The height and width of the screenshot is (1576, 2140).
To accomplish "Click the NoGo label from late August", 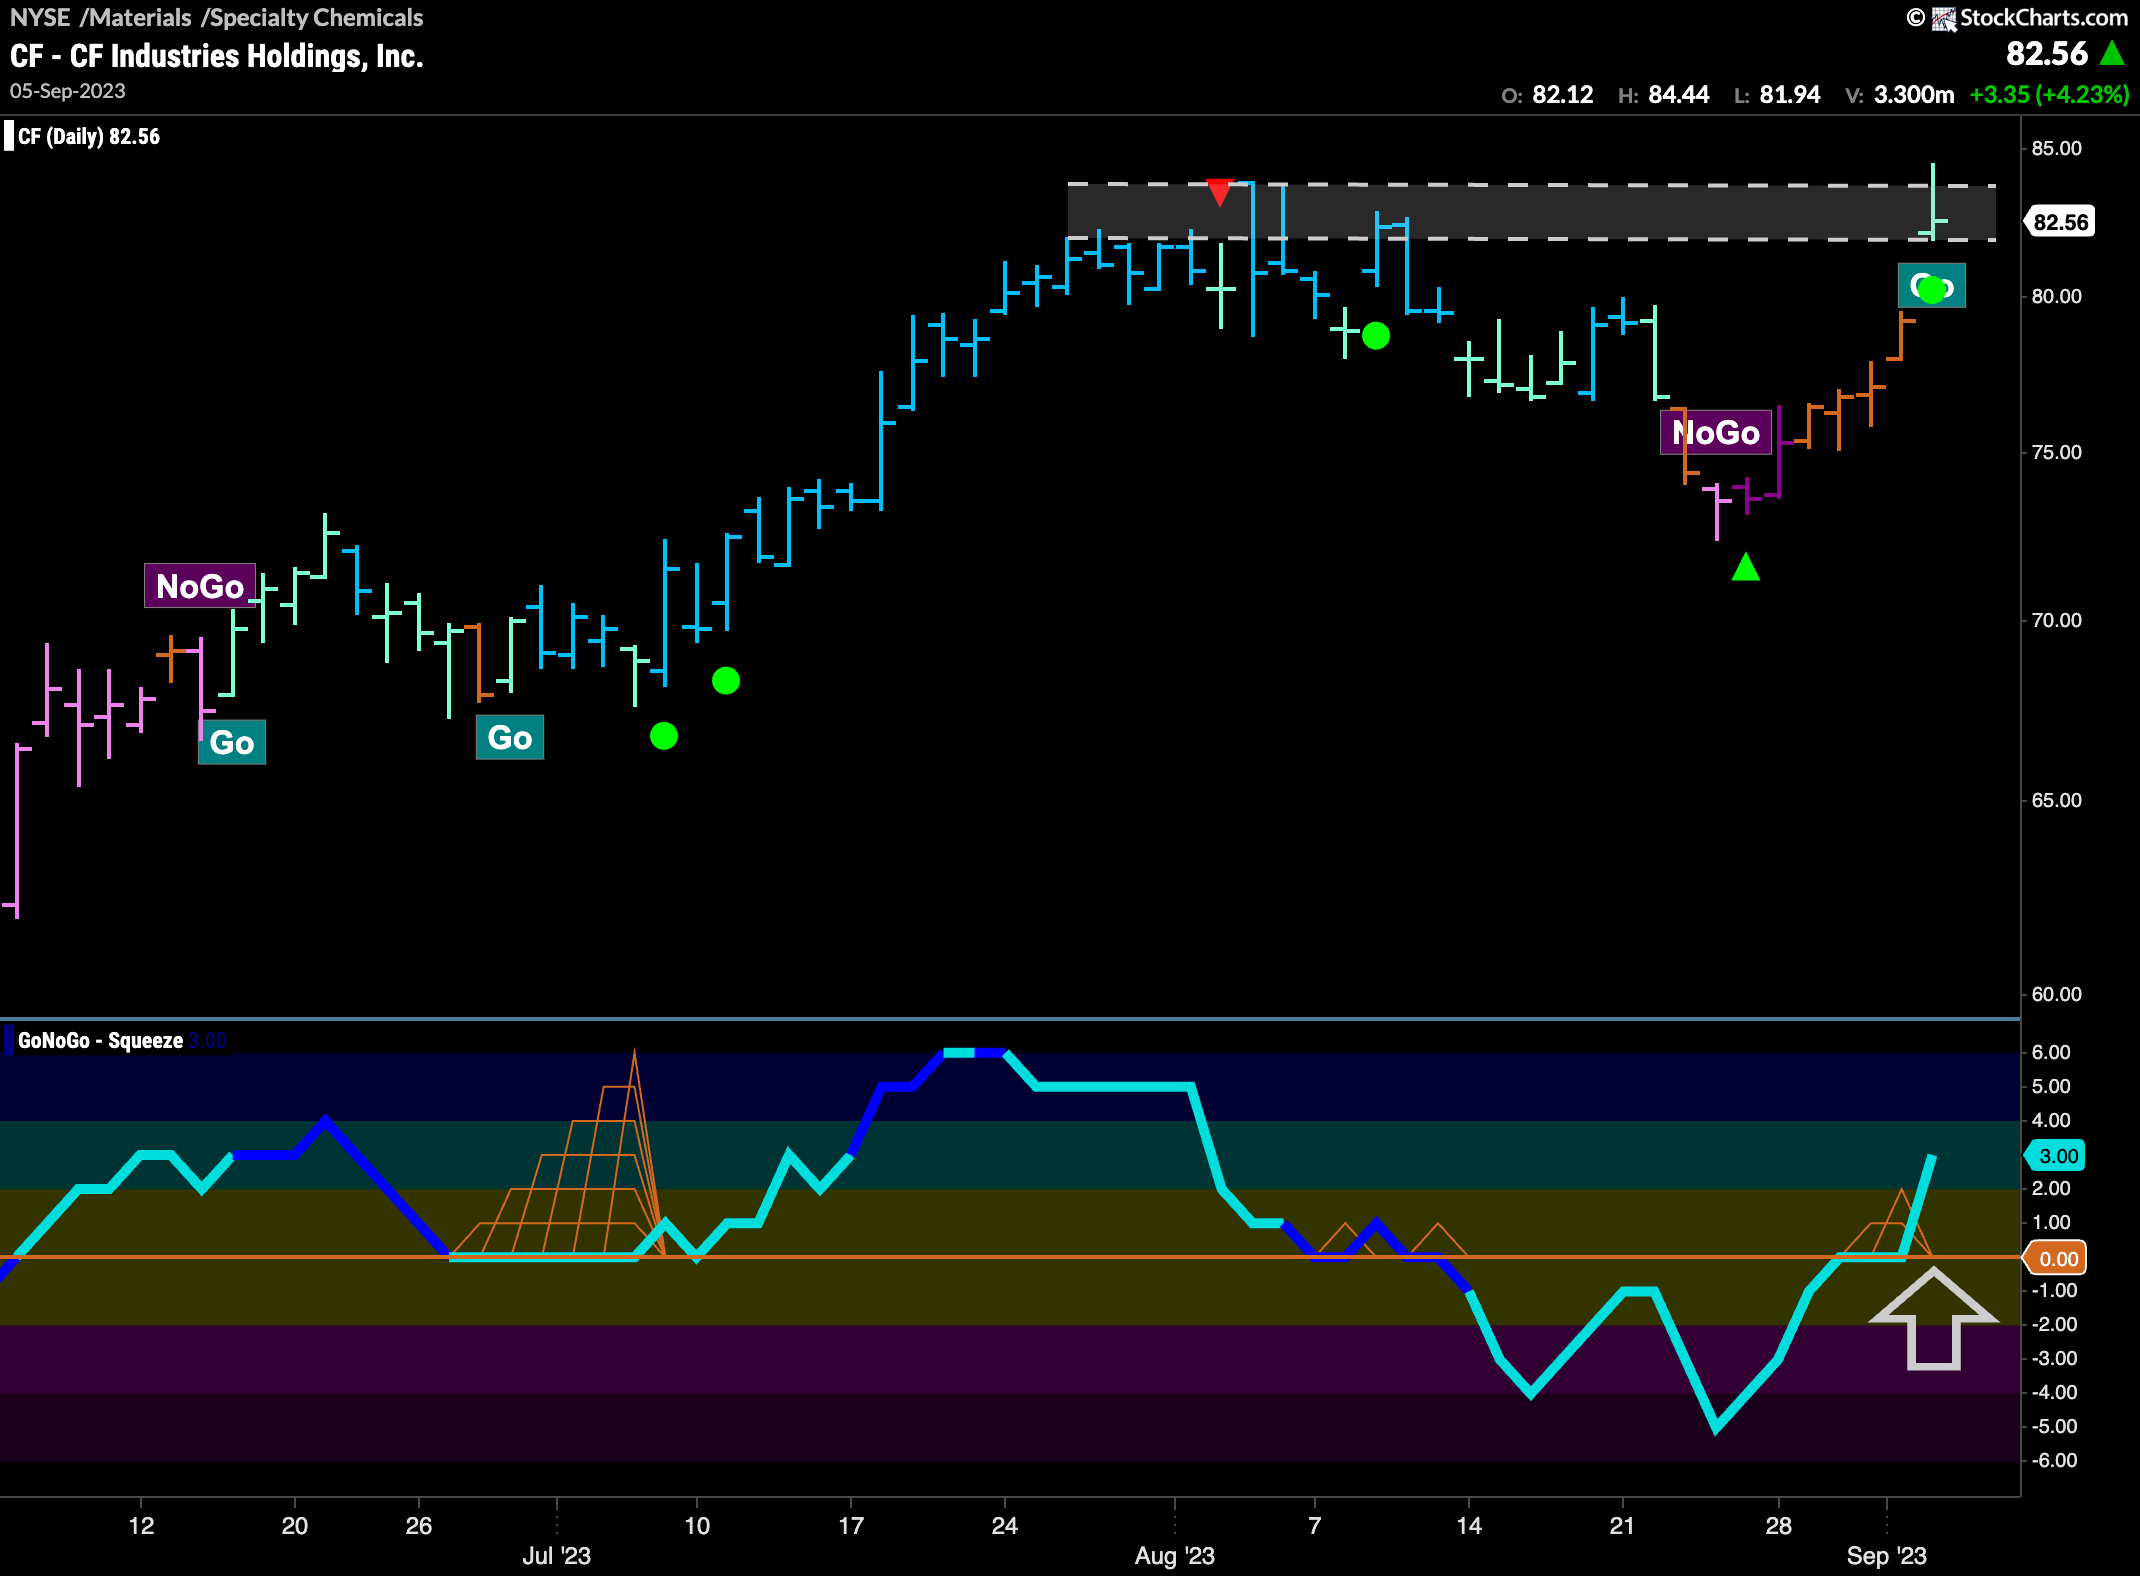I will tap(1716, 433).
